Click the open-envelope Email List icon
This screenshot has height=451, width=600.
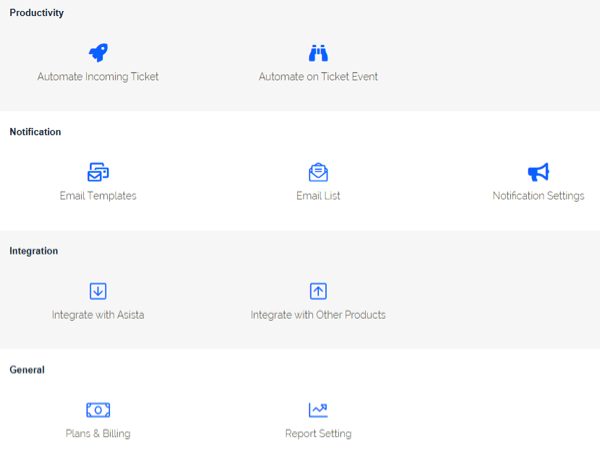click(x=318, y=172)
